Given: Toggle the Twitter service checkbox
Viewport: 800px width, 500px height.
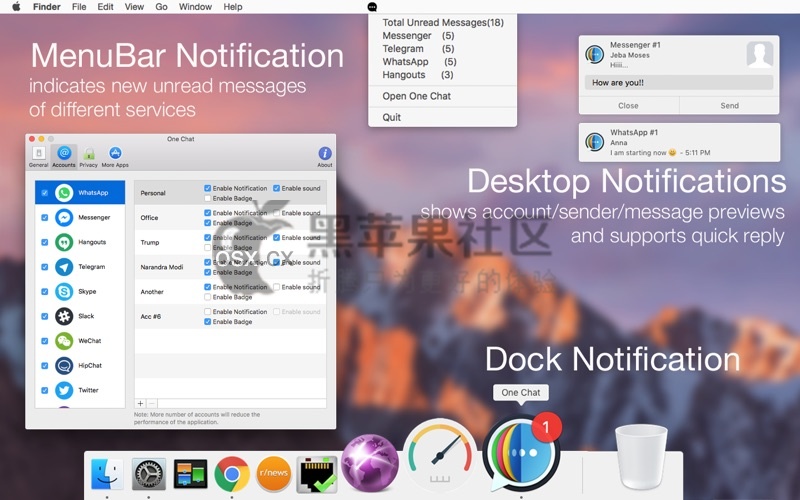Looking at the screenshot, I should pyautogui.click(x=45, y=390).
